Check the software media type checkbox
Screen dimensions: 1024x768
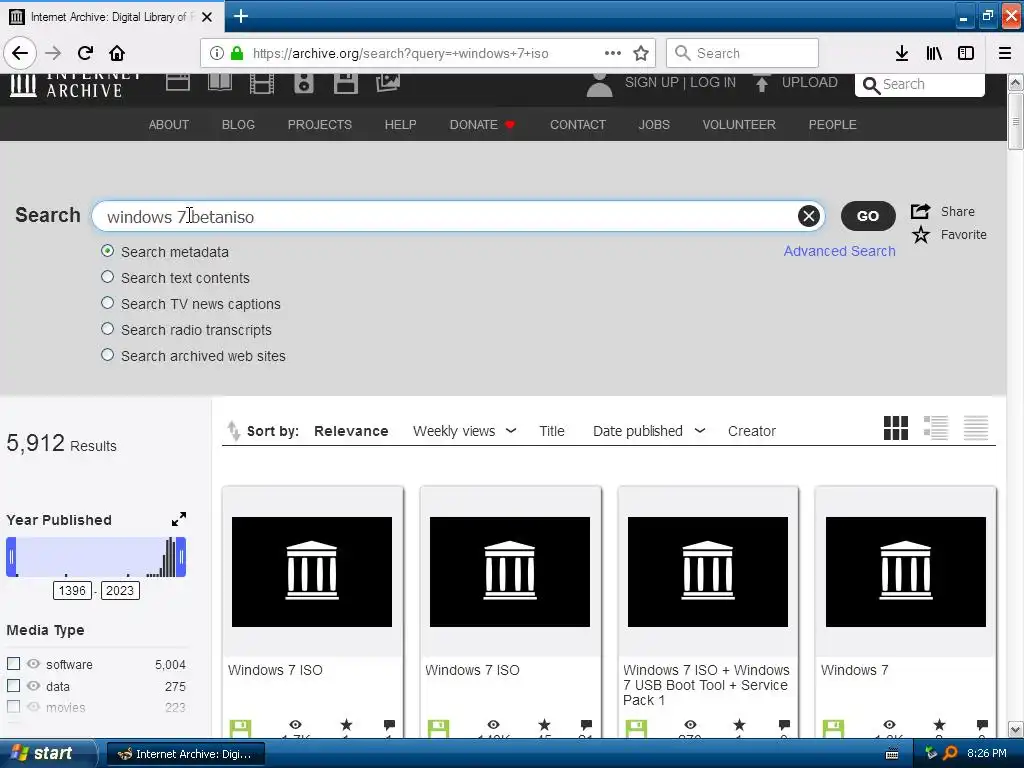tap(13, 664)
